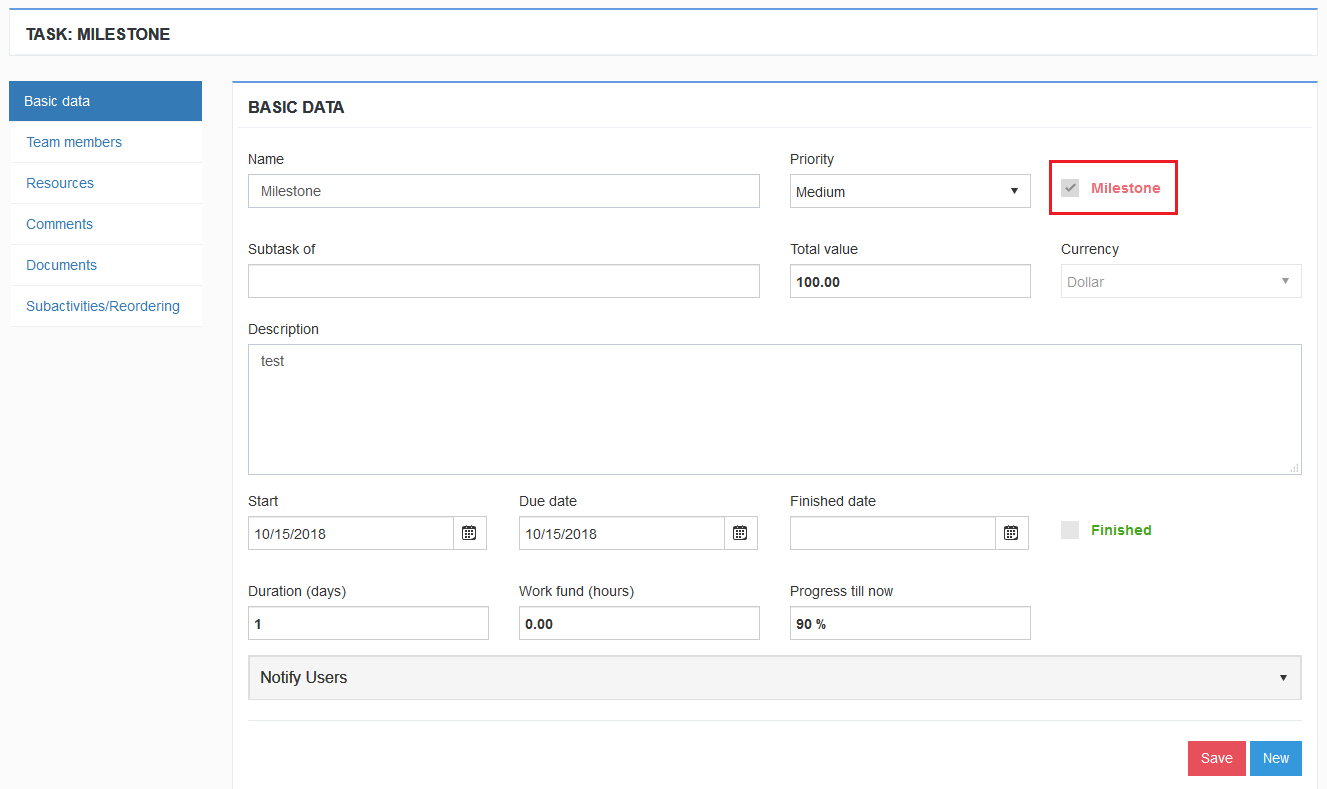Open the Priority dropdown

click(910, 191)
